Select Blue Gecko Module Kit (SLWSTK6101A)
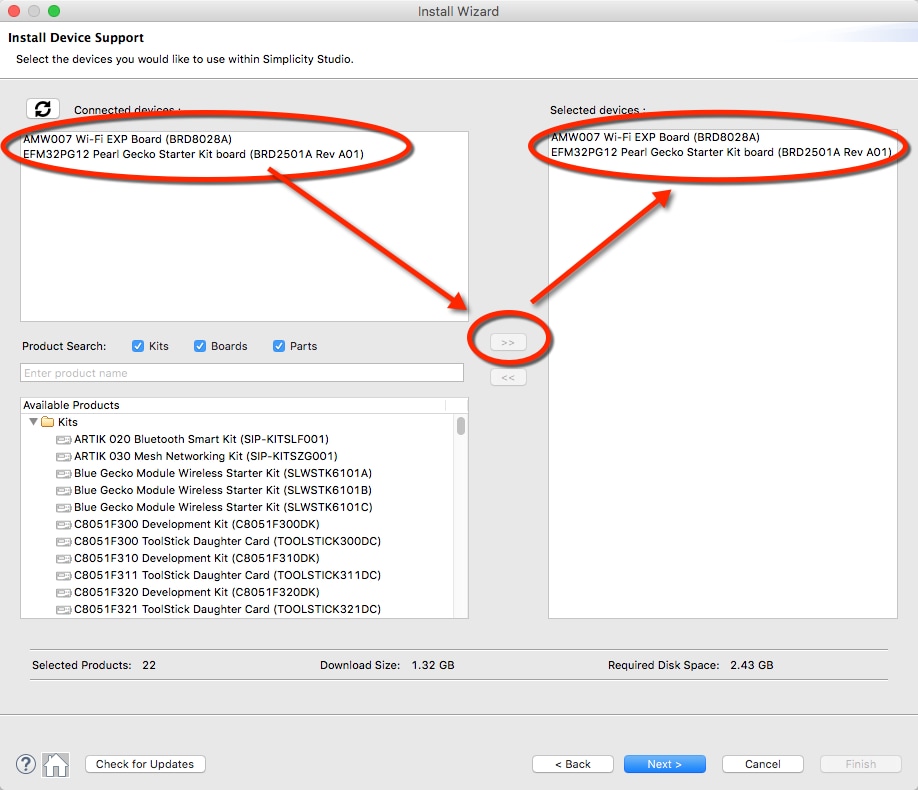 tap(222, 473)
